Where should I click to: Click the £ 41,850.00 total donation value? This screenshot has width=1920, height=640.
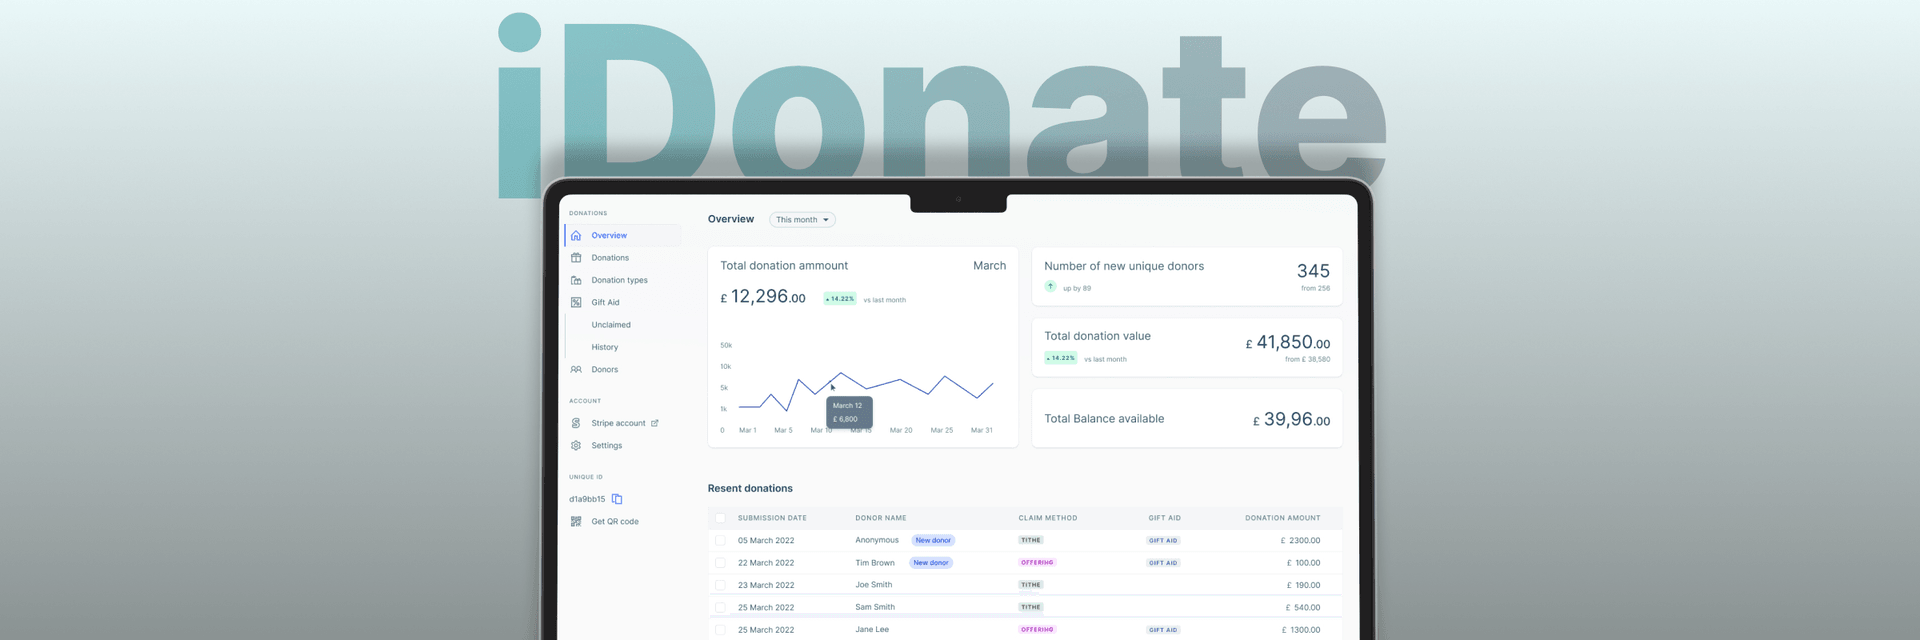pyautogui.click(x=1288, y=342)
